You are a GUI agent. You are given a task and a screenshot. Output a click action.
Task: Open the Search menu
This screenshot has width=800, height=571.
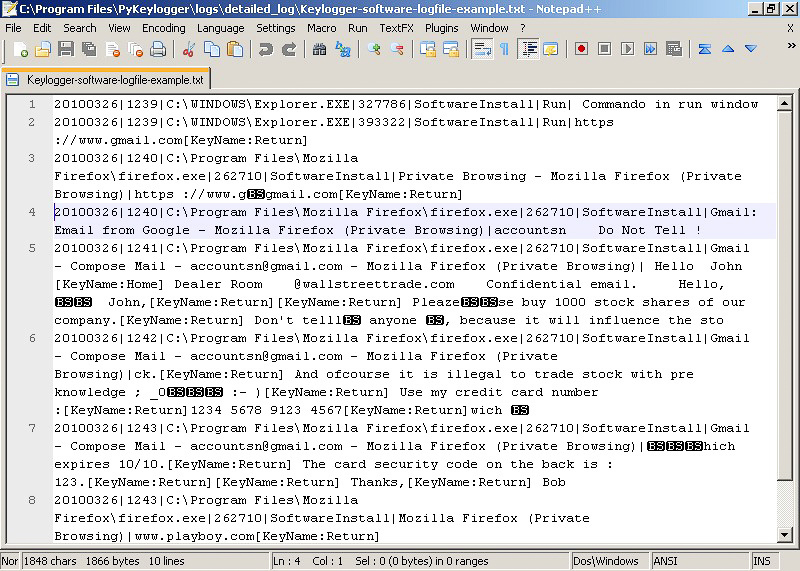[x=80, y=28]
